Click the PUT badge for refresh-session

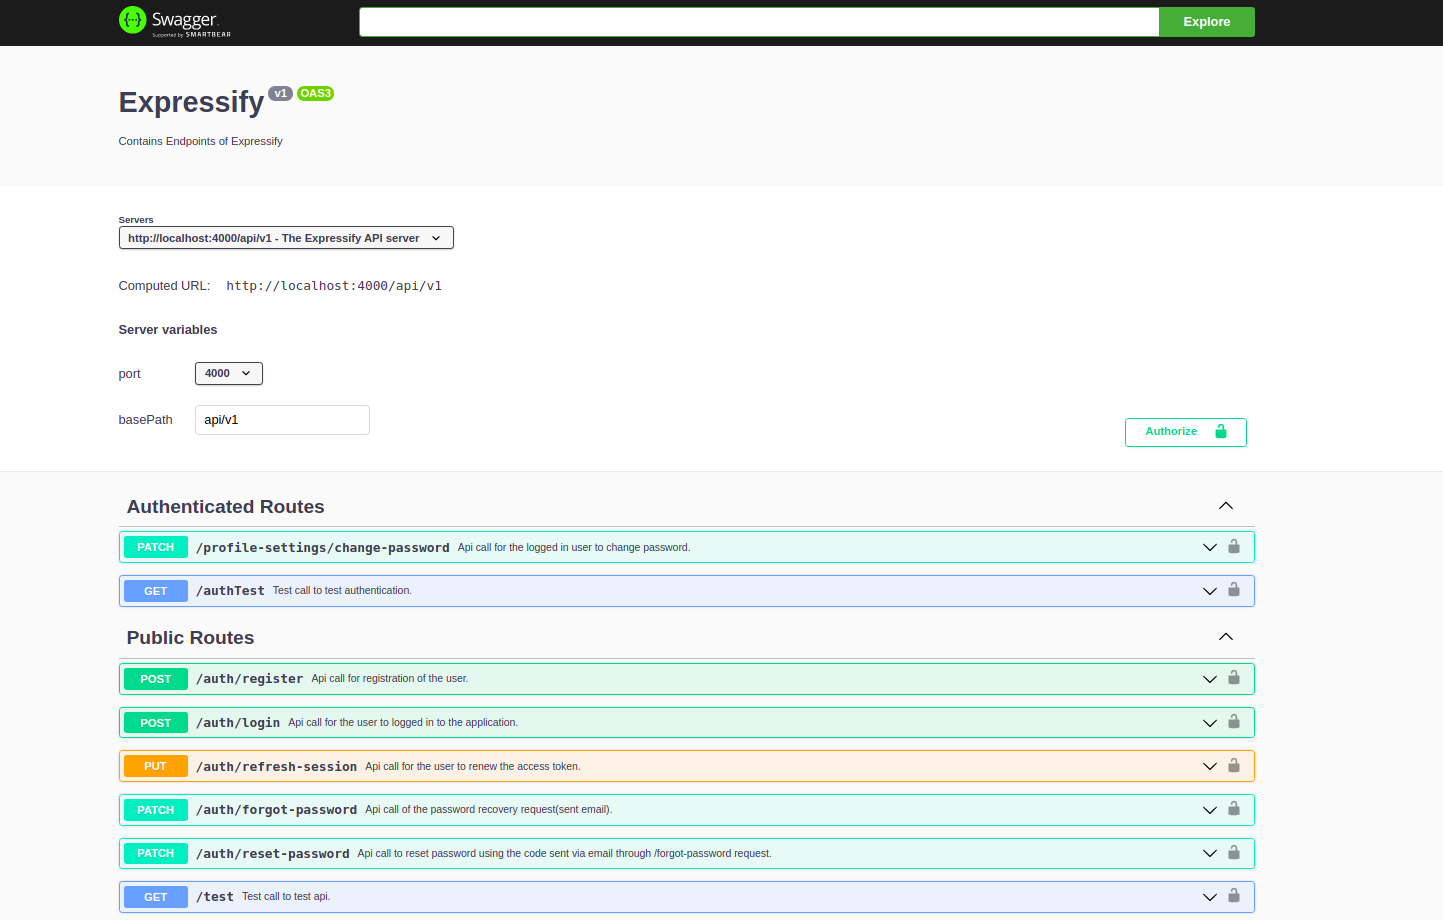pos(156,766)
